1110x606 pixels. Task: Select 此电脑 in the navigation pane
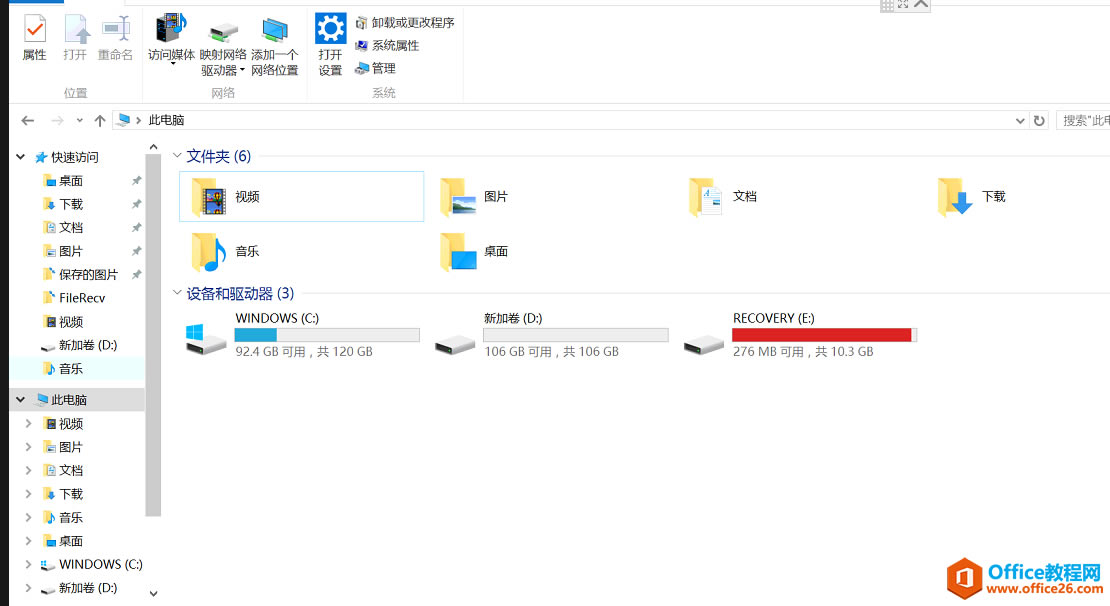69,400
